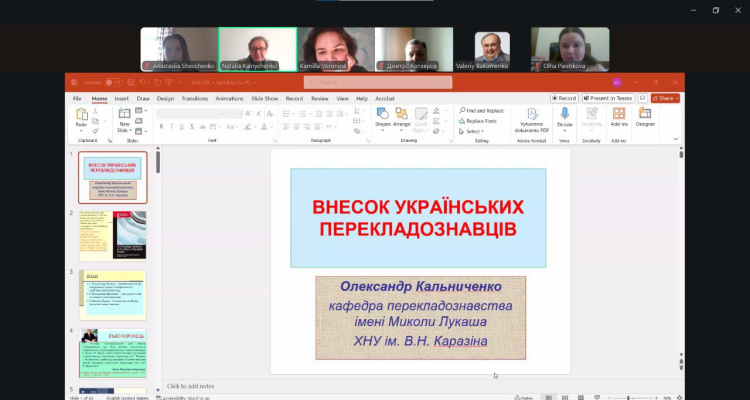Click the Cut scissors icon
The width and height of the screenshot is (750, 400).
point(95,111)
